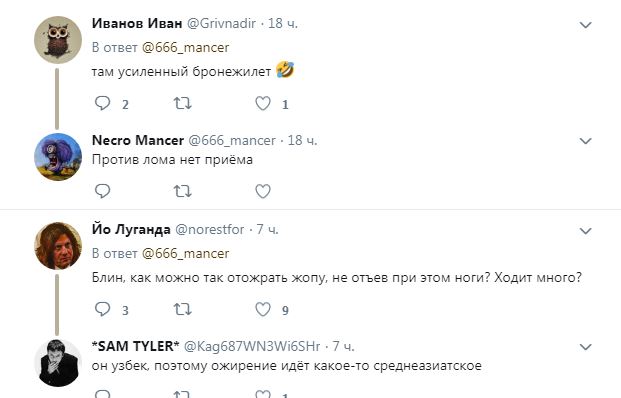Click the @666_mancer mention under Йо Луганда
The width and height of the screenshot is (621, 398).
point(185,254)
